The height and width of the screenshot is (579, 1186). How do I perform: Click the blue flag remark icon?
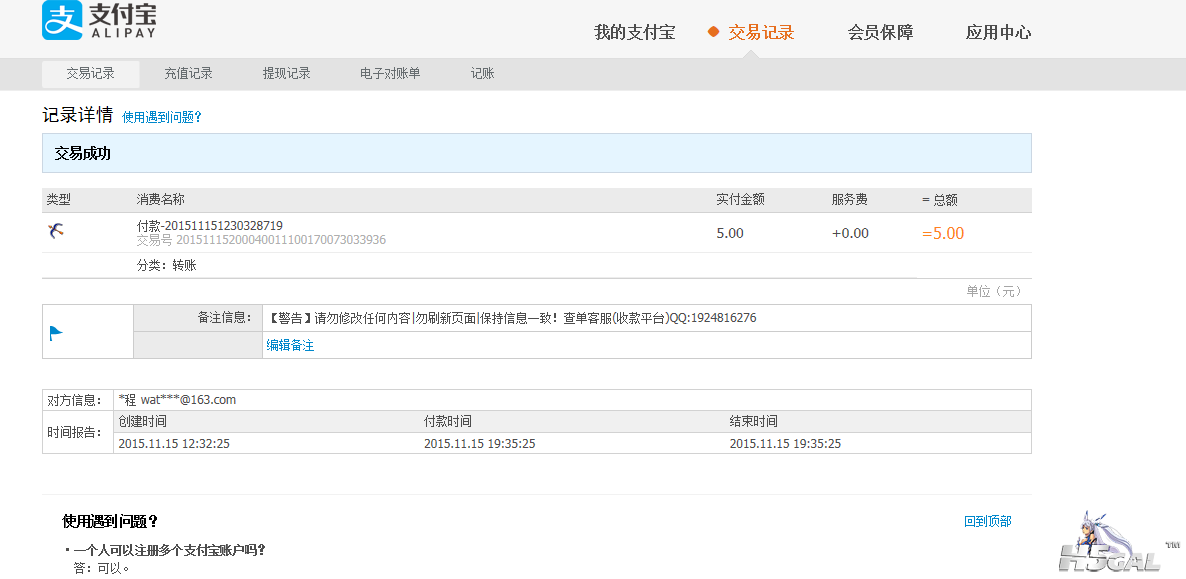pos(56,333)
